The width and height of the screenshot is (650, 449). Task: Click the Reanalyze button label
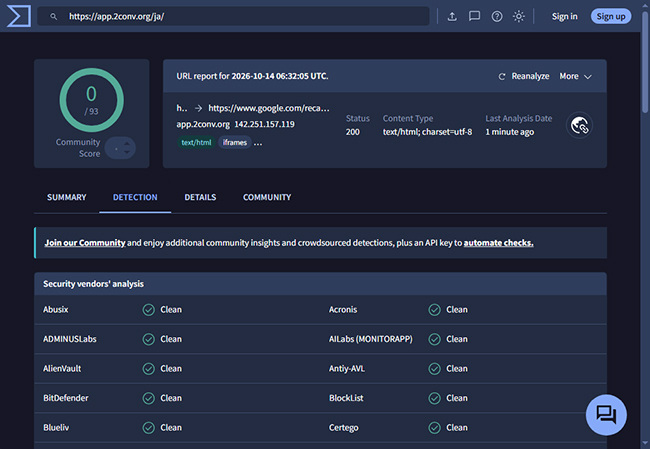[530, 76]
